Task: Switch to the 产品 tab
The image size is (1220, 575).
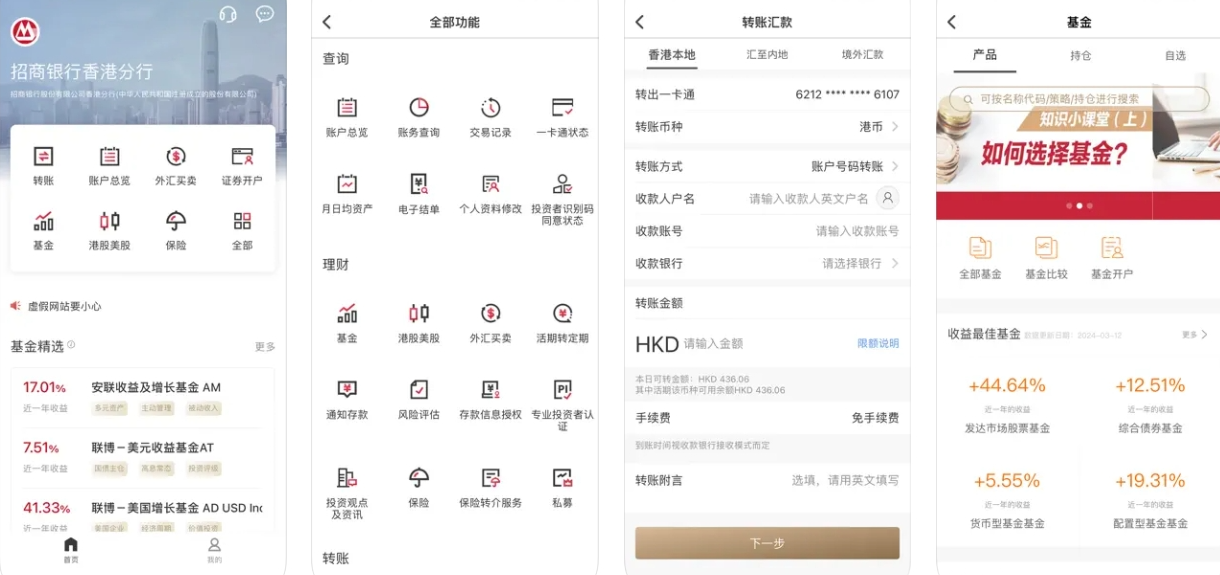Action: [985, 55]
